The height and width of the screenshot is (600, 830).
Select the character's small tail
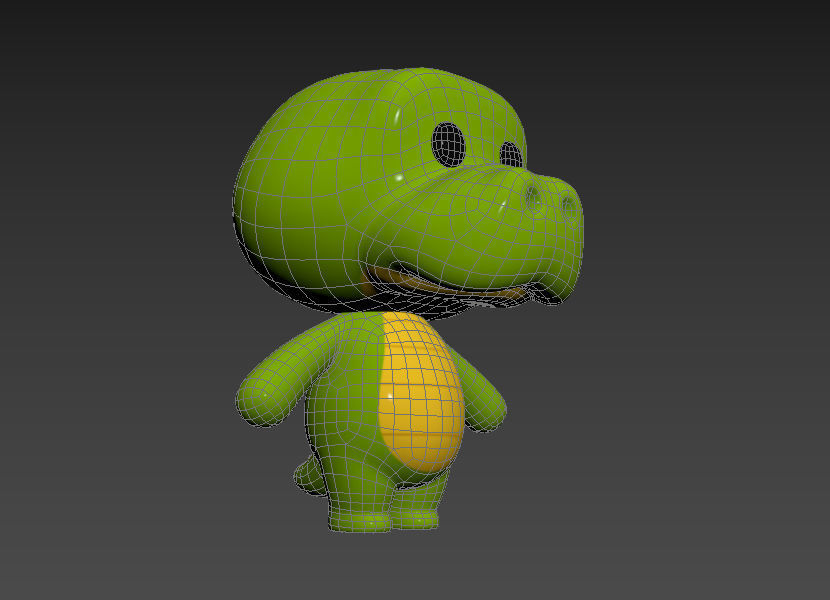click(x=310, y=476)
